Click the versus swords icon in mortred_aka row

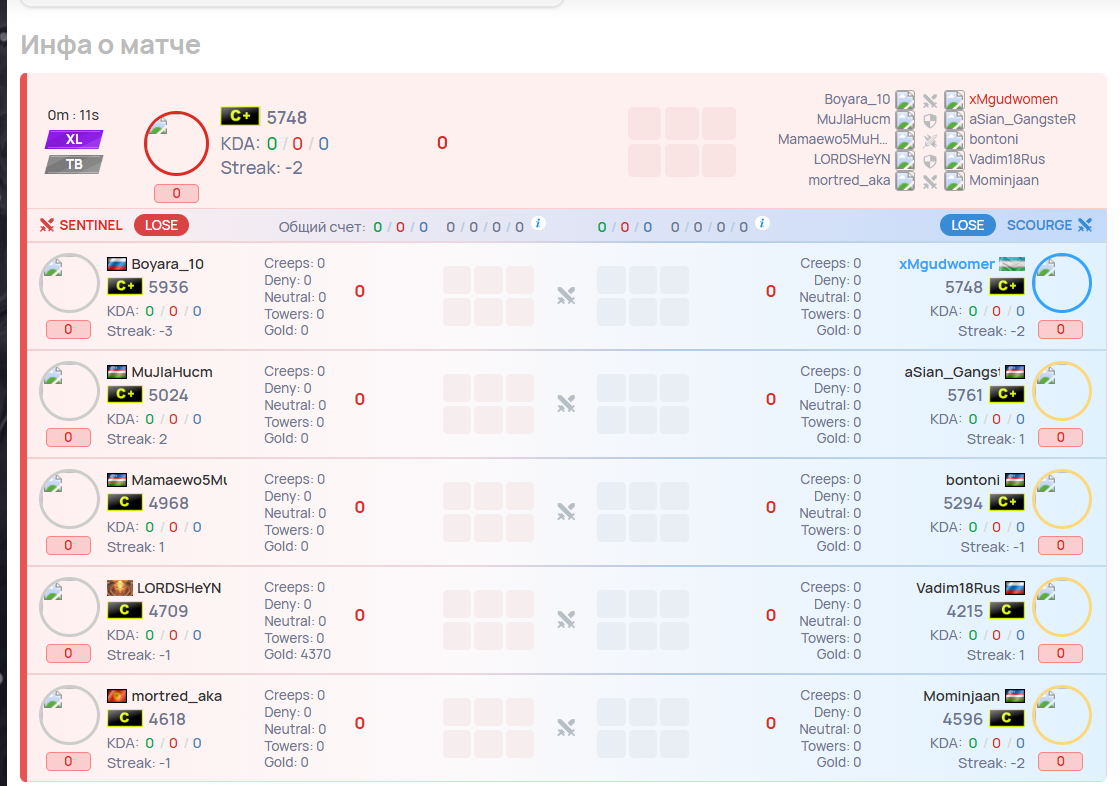click(566, 727)
